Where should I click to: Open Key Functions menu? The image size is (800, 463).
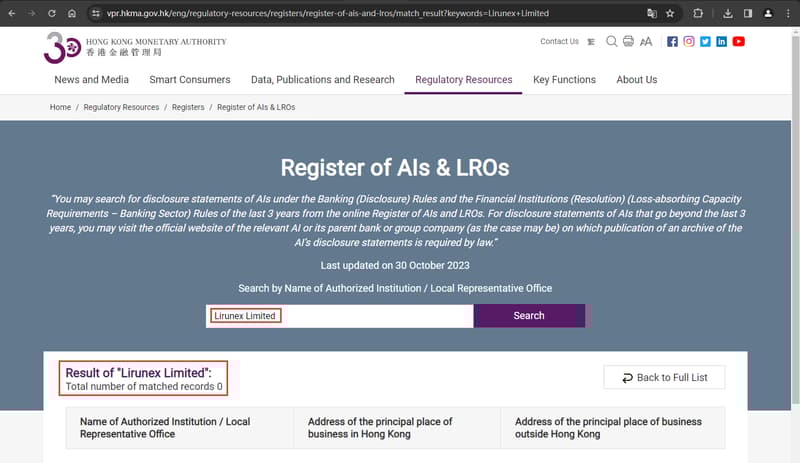[564, 80]
